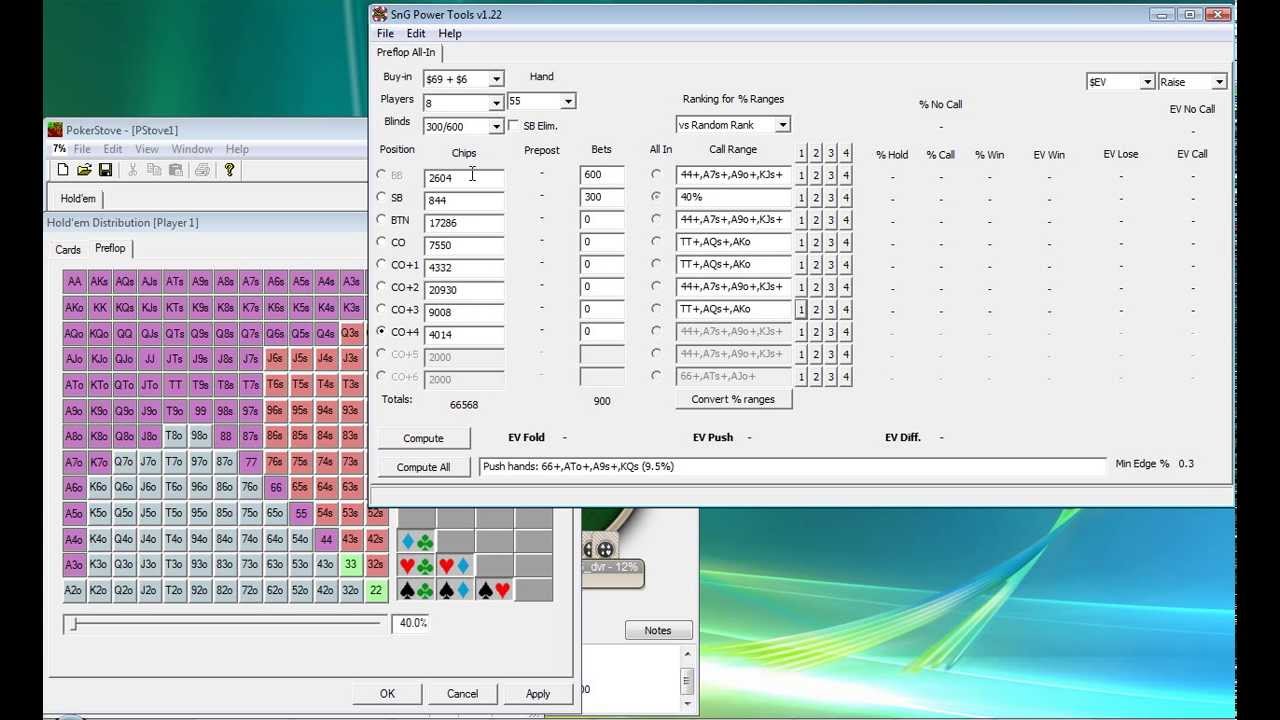Click Convert % ranges button

click(x=733, y=399)
